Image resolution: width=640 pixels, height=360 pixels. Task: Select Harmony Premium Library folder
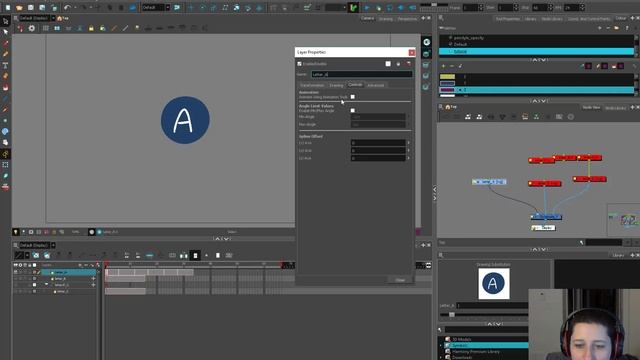[475, 351]
